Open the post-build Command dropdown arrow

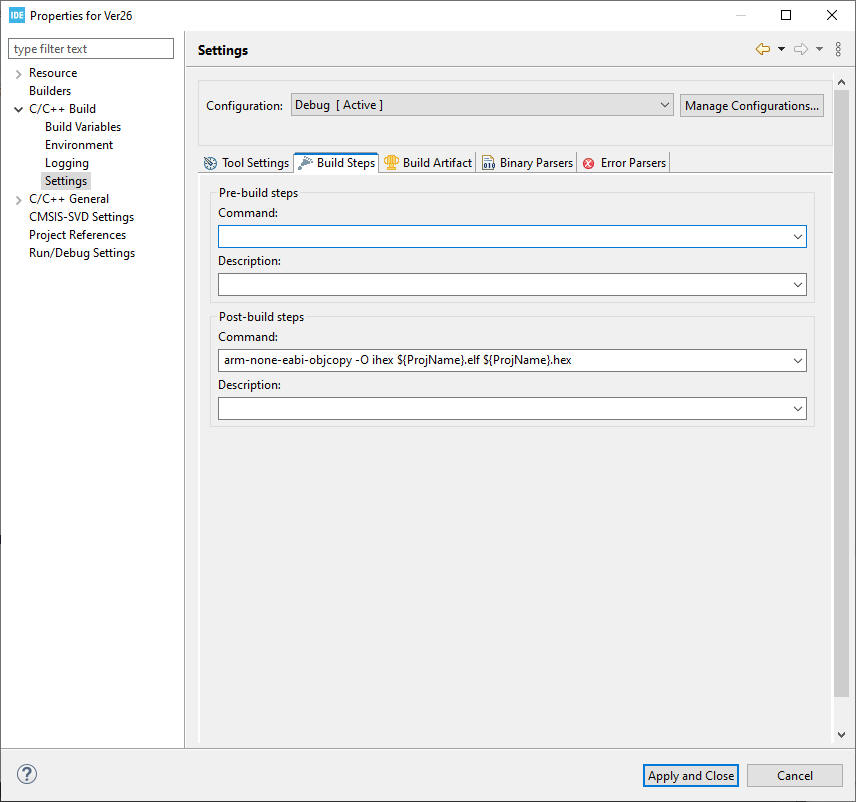pyautogui.click(x=797, y=360)
